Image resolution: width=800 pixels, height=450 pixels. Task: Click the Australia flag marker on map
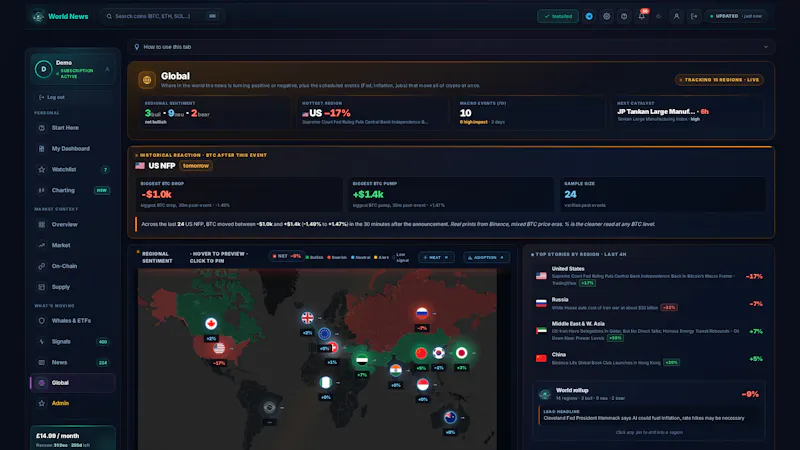click(450, 417)
